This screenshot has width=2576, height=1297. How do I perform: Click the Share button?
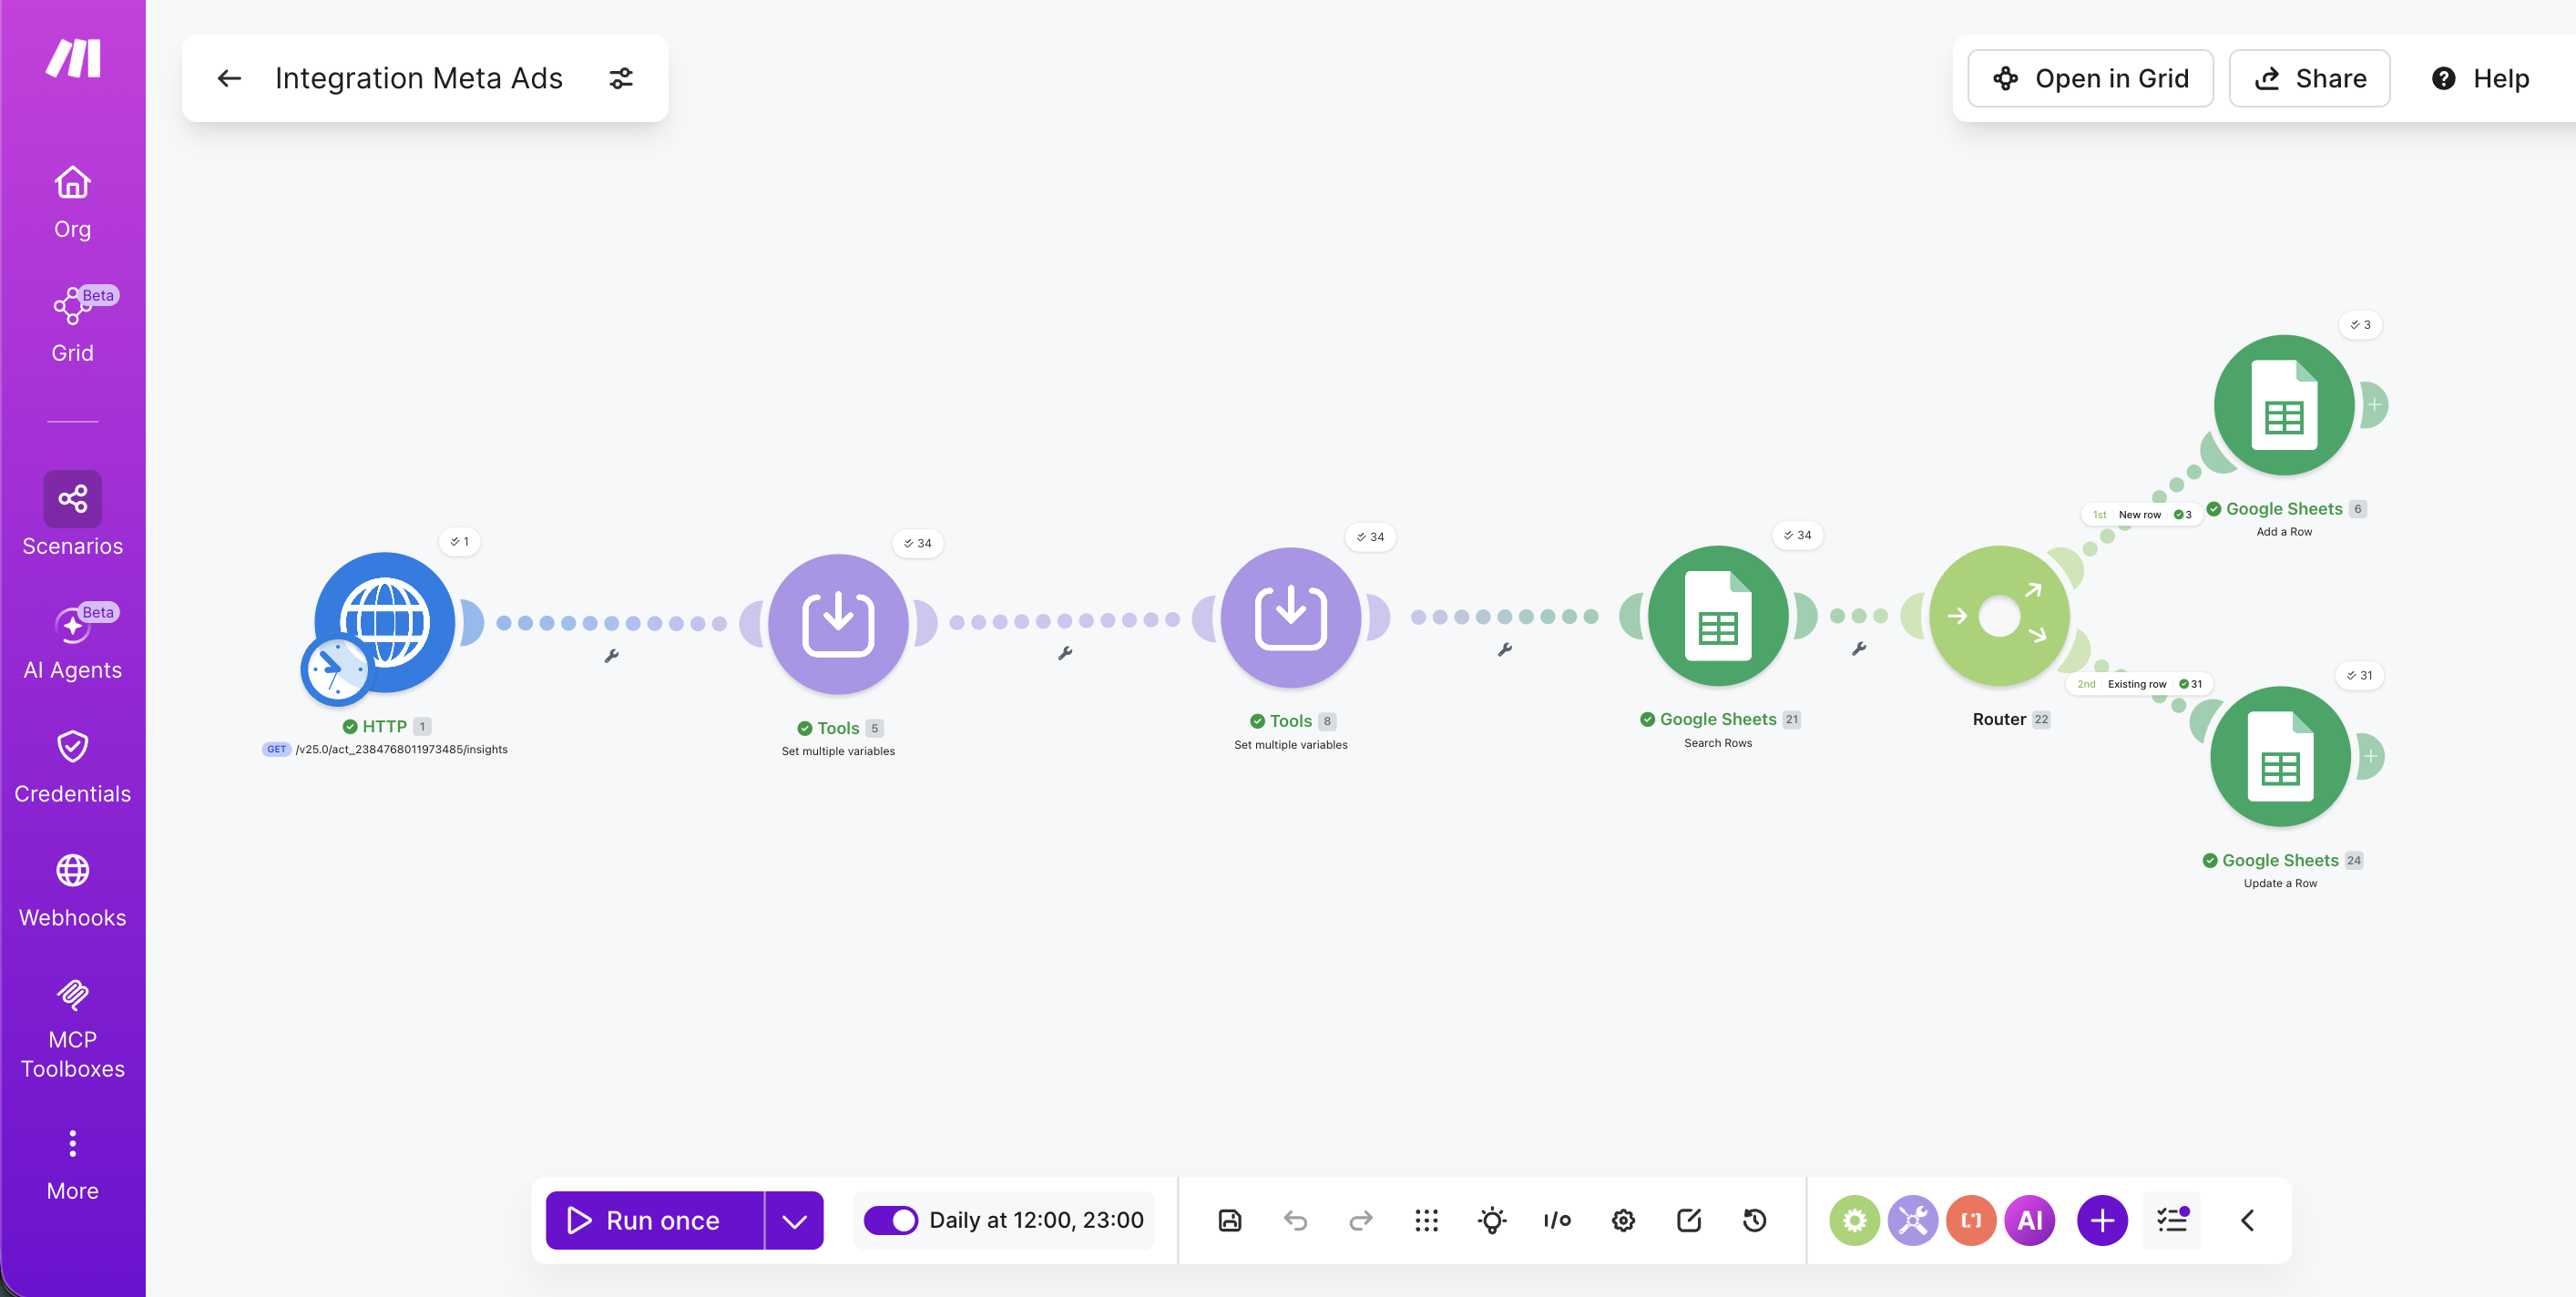(2309, 78)
